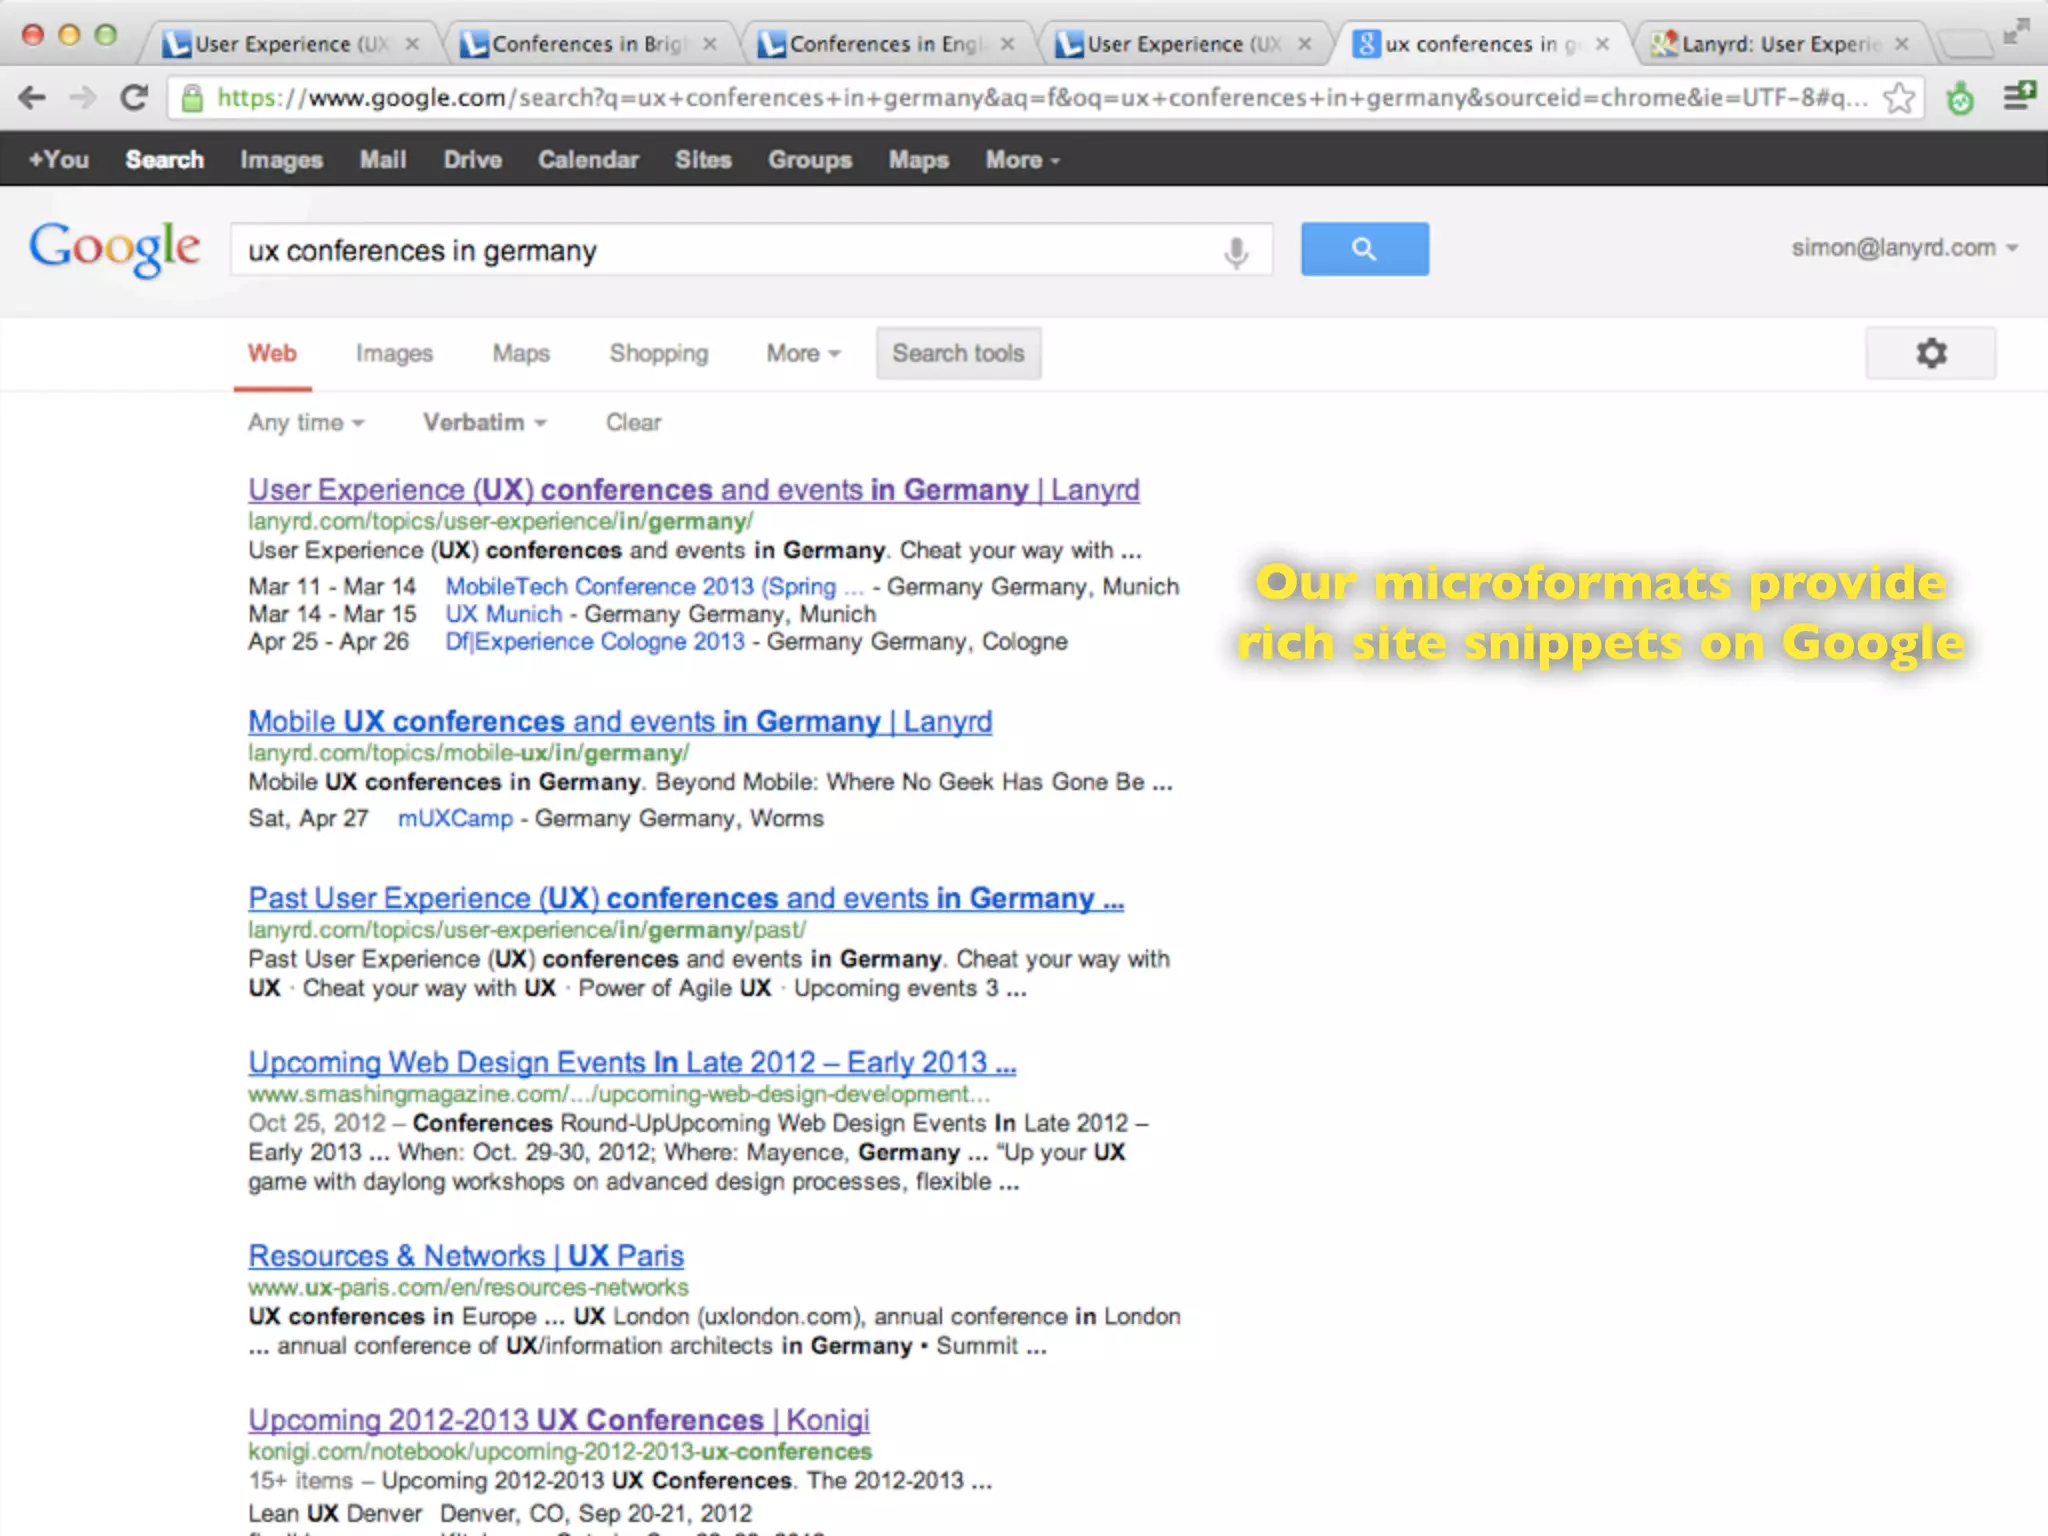Open the 'Any time' filter dropdown

306,422
